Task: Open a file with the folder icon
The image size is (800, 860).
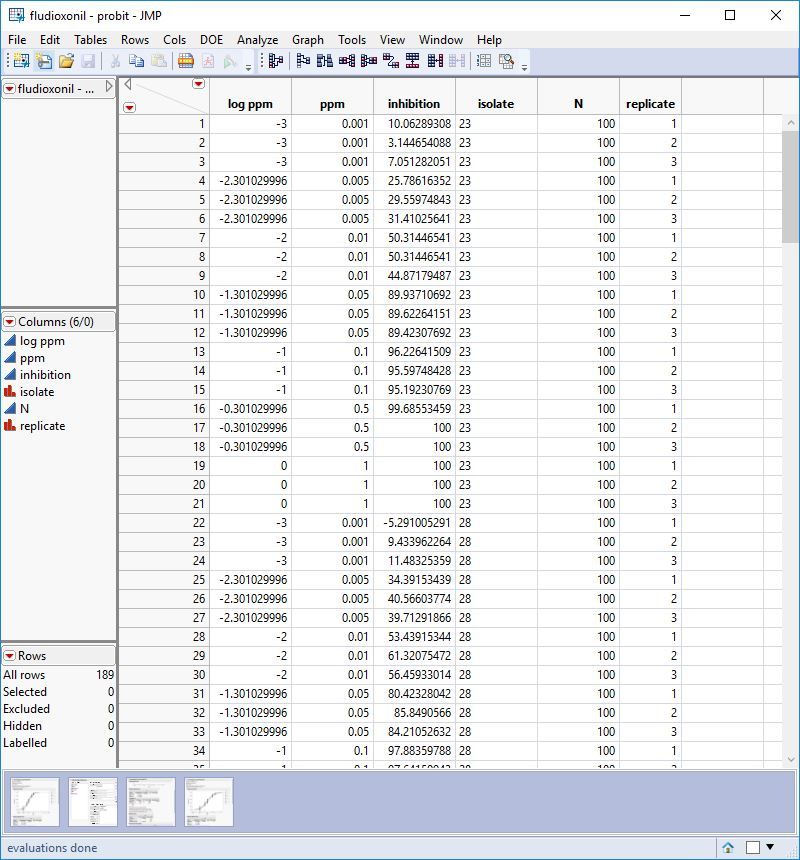Action: pos(66,61)
